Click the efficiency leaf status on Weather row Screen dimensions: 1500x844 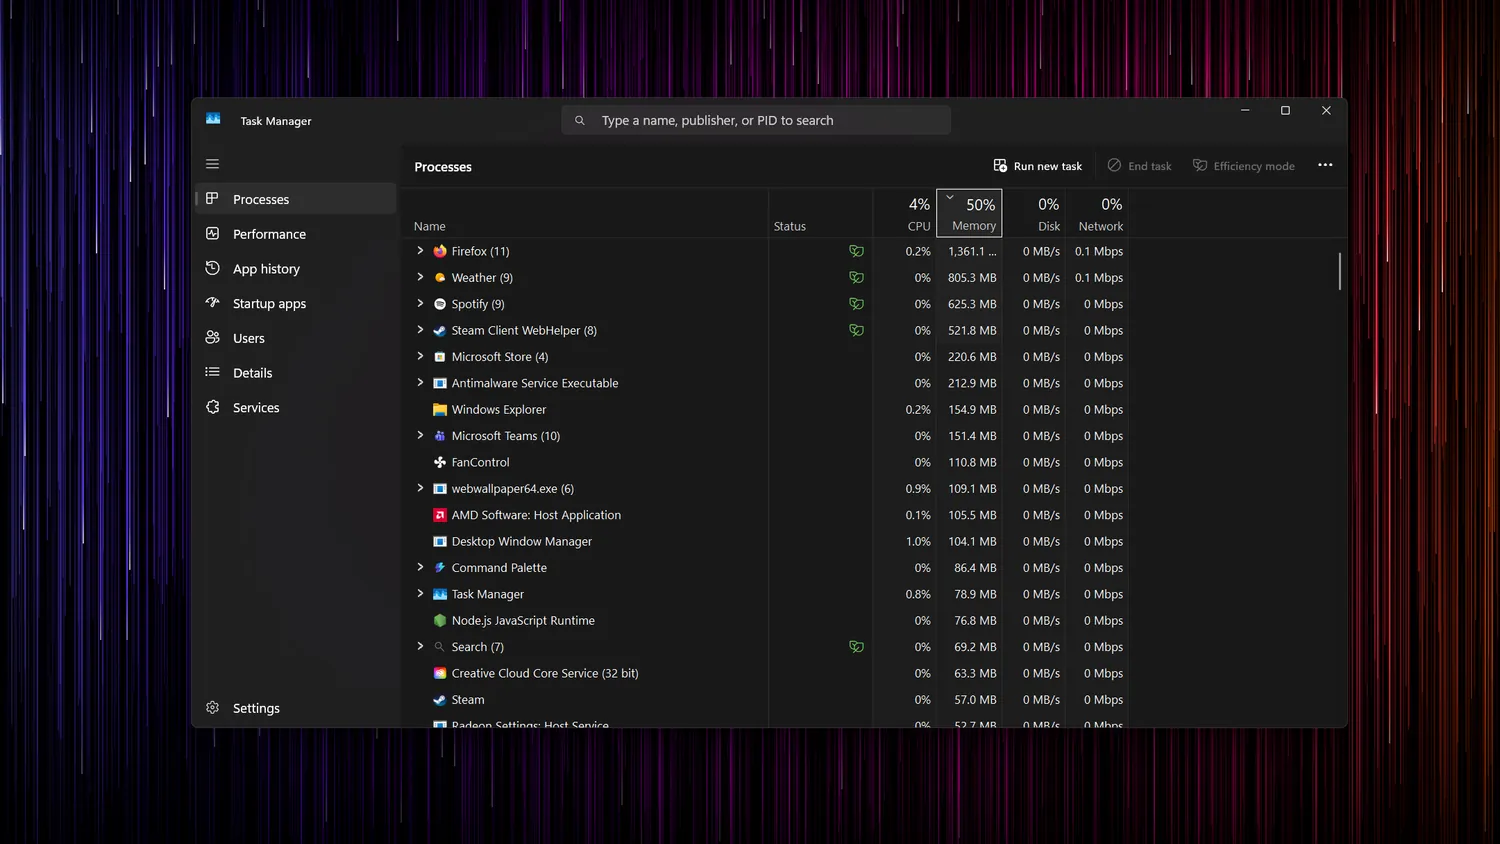[x=856, y=278]
